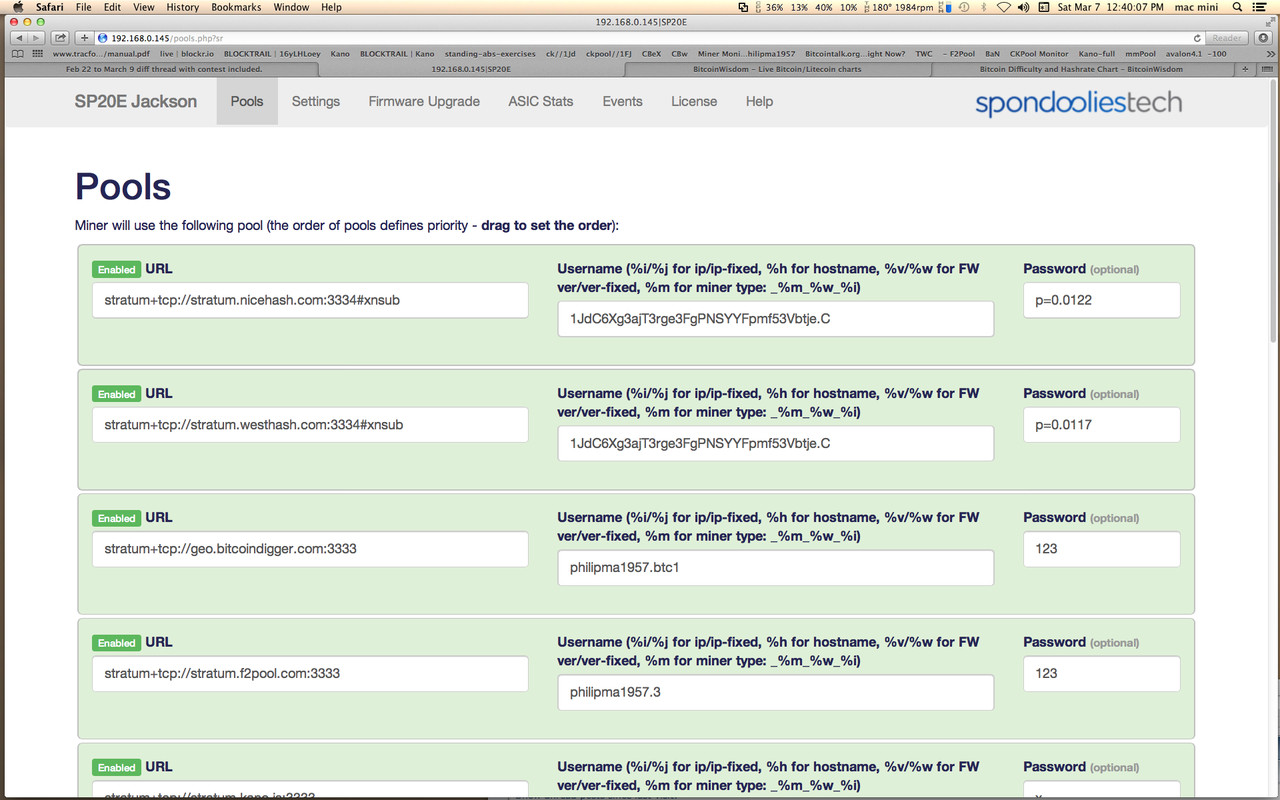Open the volume icon in menu bar

[x=1025, y=7]
